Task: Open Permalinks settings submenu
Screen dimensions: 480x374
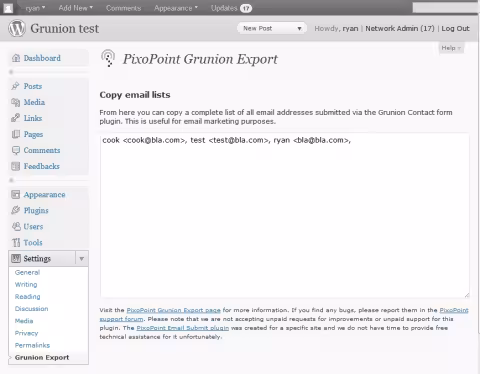Action: click(32, 345)
